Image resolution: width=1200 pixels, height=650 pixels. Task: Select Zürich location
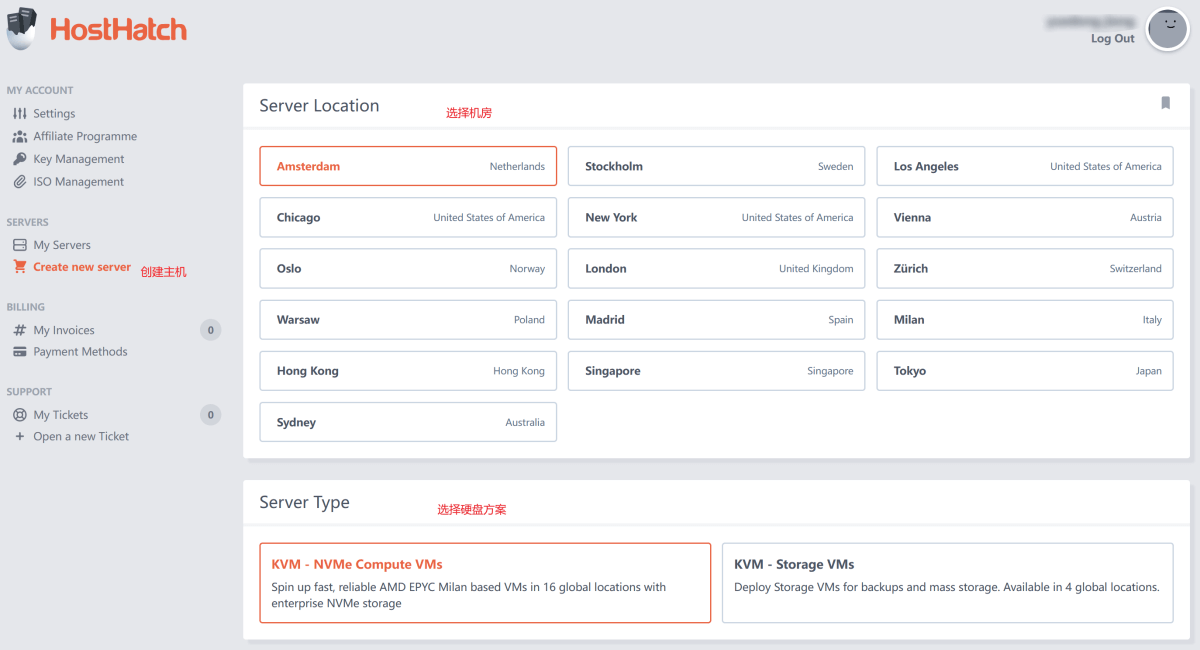click(x=1025, y=268)
